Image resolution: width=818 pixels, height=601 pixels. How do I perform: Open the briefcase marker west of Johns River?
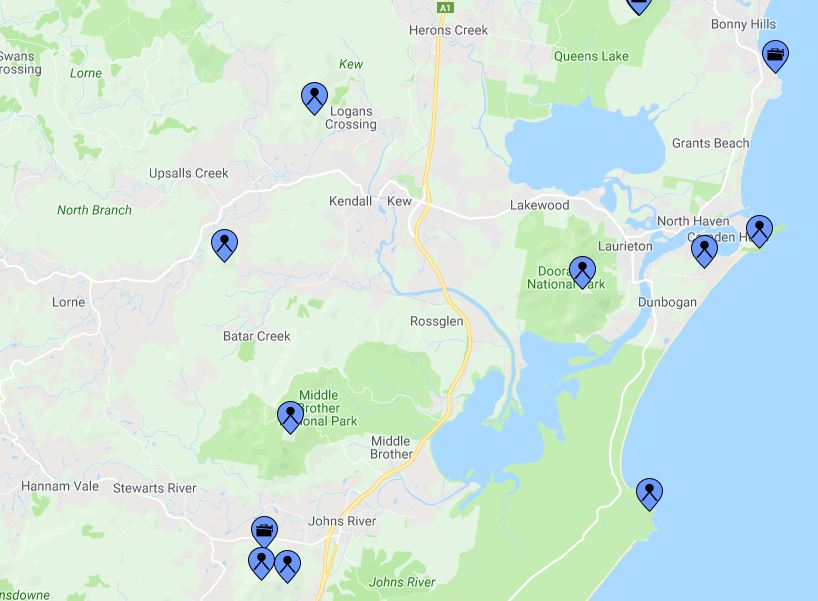264,532
